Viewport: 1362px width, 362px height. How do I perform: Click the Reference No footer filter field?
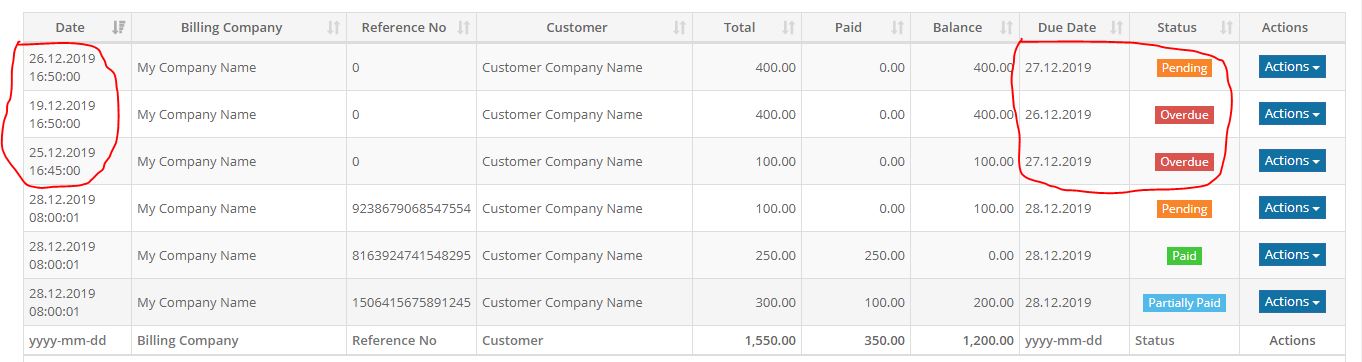411,341
